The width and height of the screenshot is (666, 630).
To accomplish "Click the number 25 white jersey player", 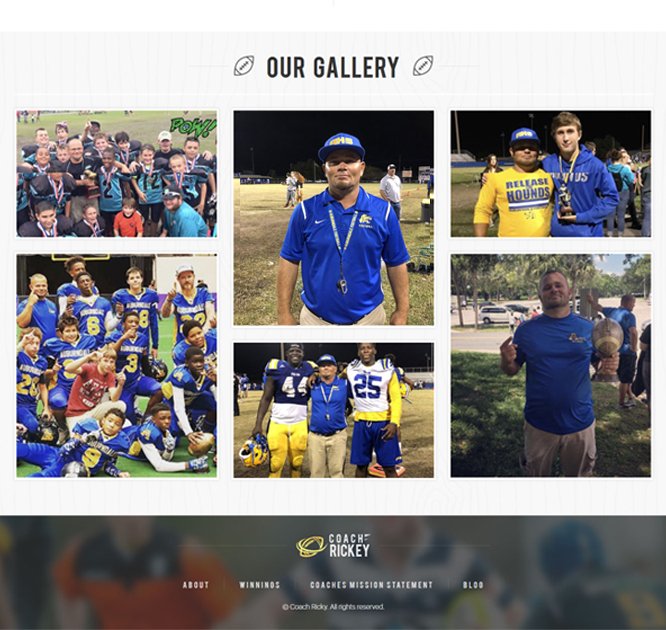I will (x=373, y=410).
